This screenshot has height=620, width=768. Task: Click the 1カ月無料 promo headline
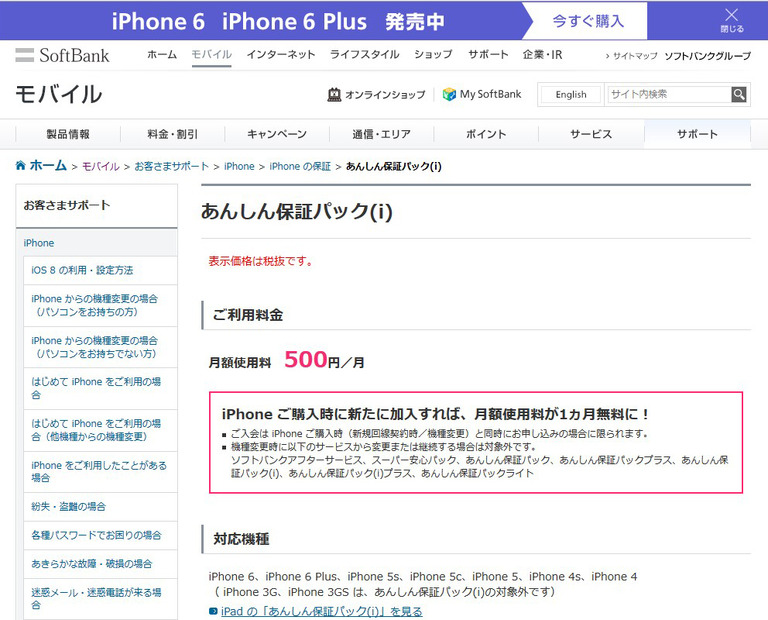pos(435,414)
